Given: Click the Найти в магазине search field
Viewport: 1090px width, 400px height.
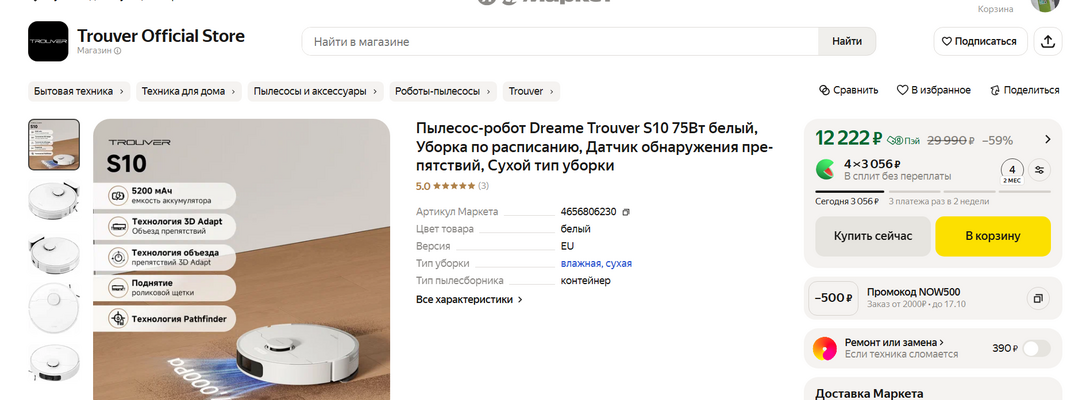Looking at the screenshot, I should coord(561,42).
